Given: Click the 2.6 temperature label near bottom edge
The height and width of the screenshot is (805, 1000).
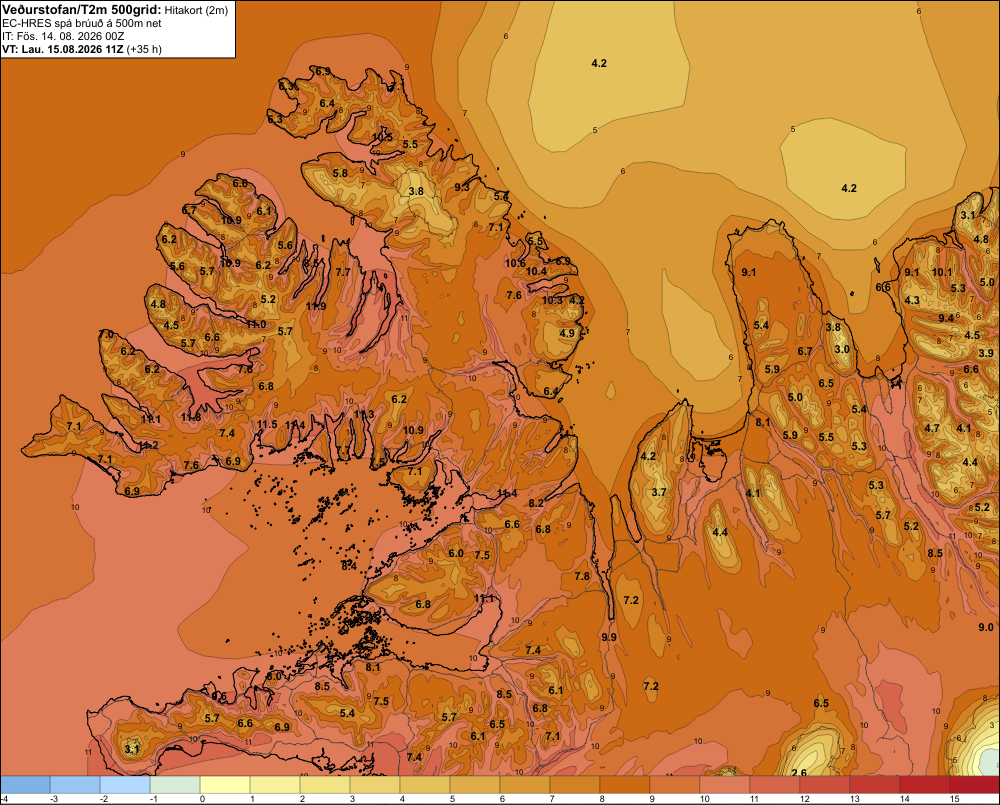Looking at the screenshot, I should pos(798,772).
